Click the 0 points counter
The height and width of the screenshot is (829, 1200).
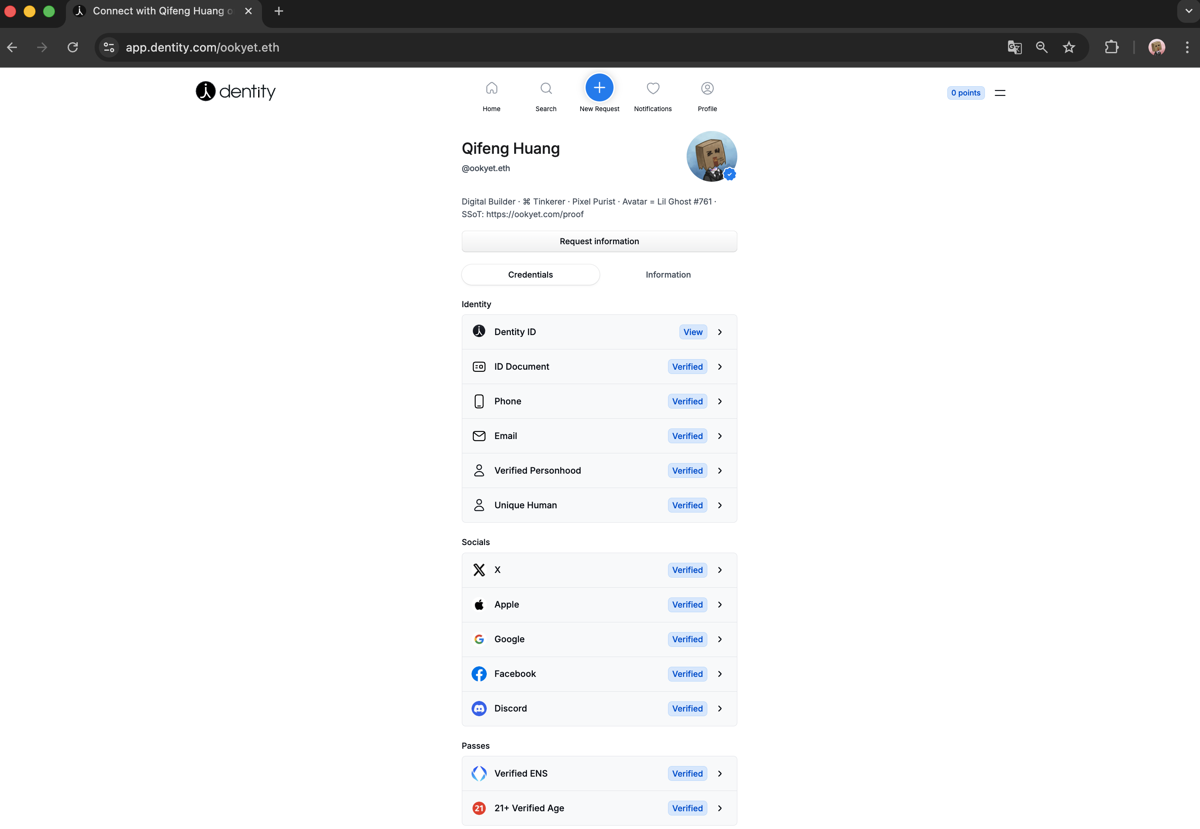[x=965, y=92]
